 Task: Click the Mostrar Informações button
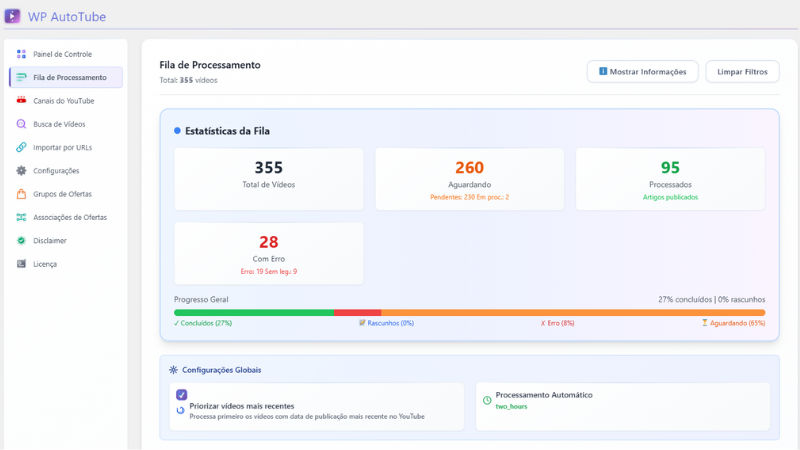(642, 71)
